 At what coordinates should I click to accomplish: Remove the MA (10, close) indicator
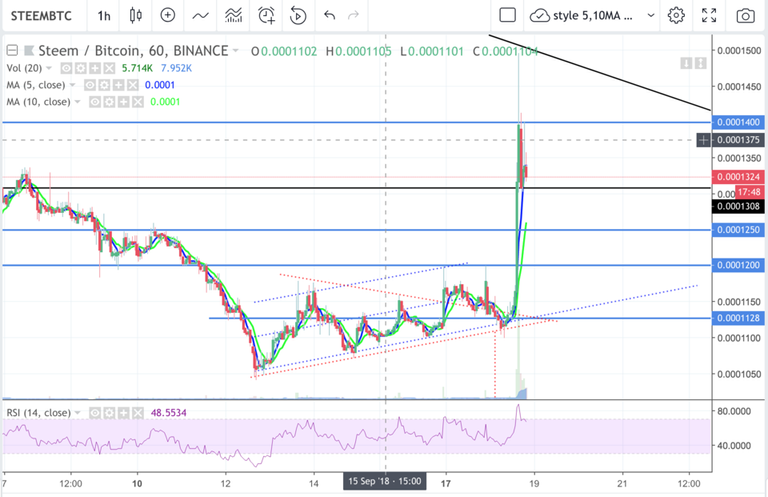138,102
